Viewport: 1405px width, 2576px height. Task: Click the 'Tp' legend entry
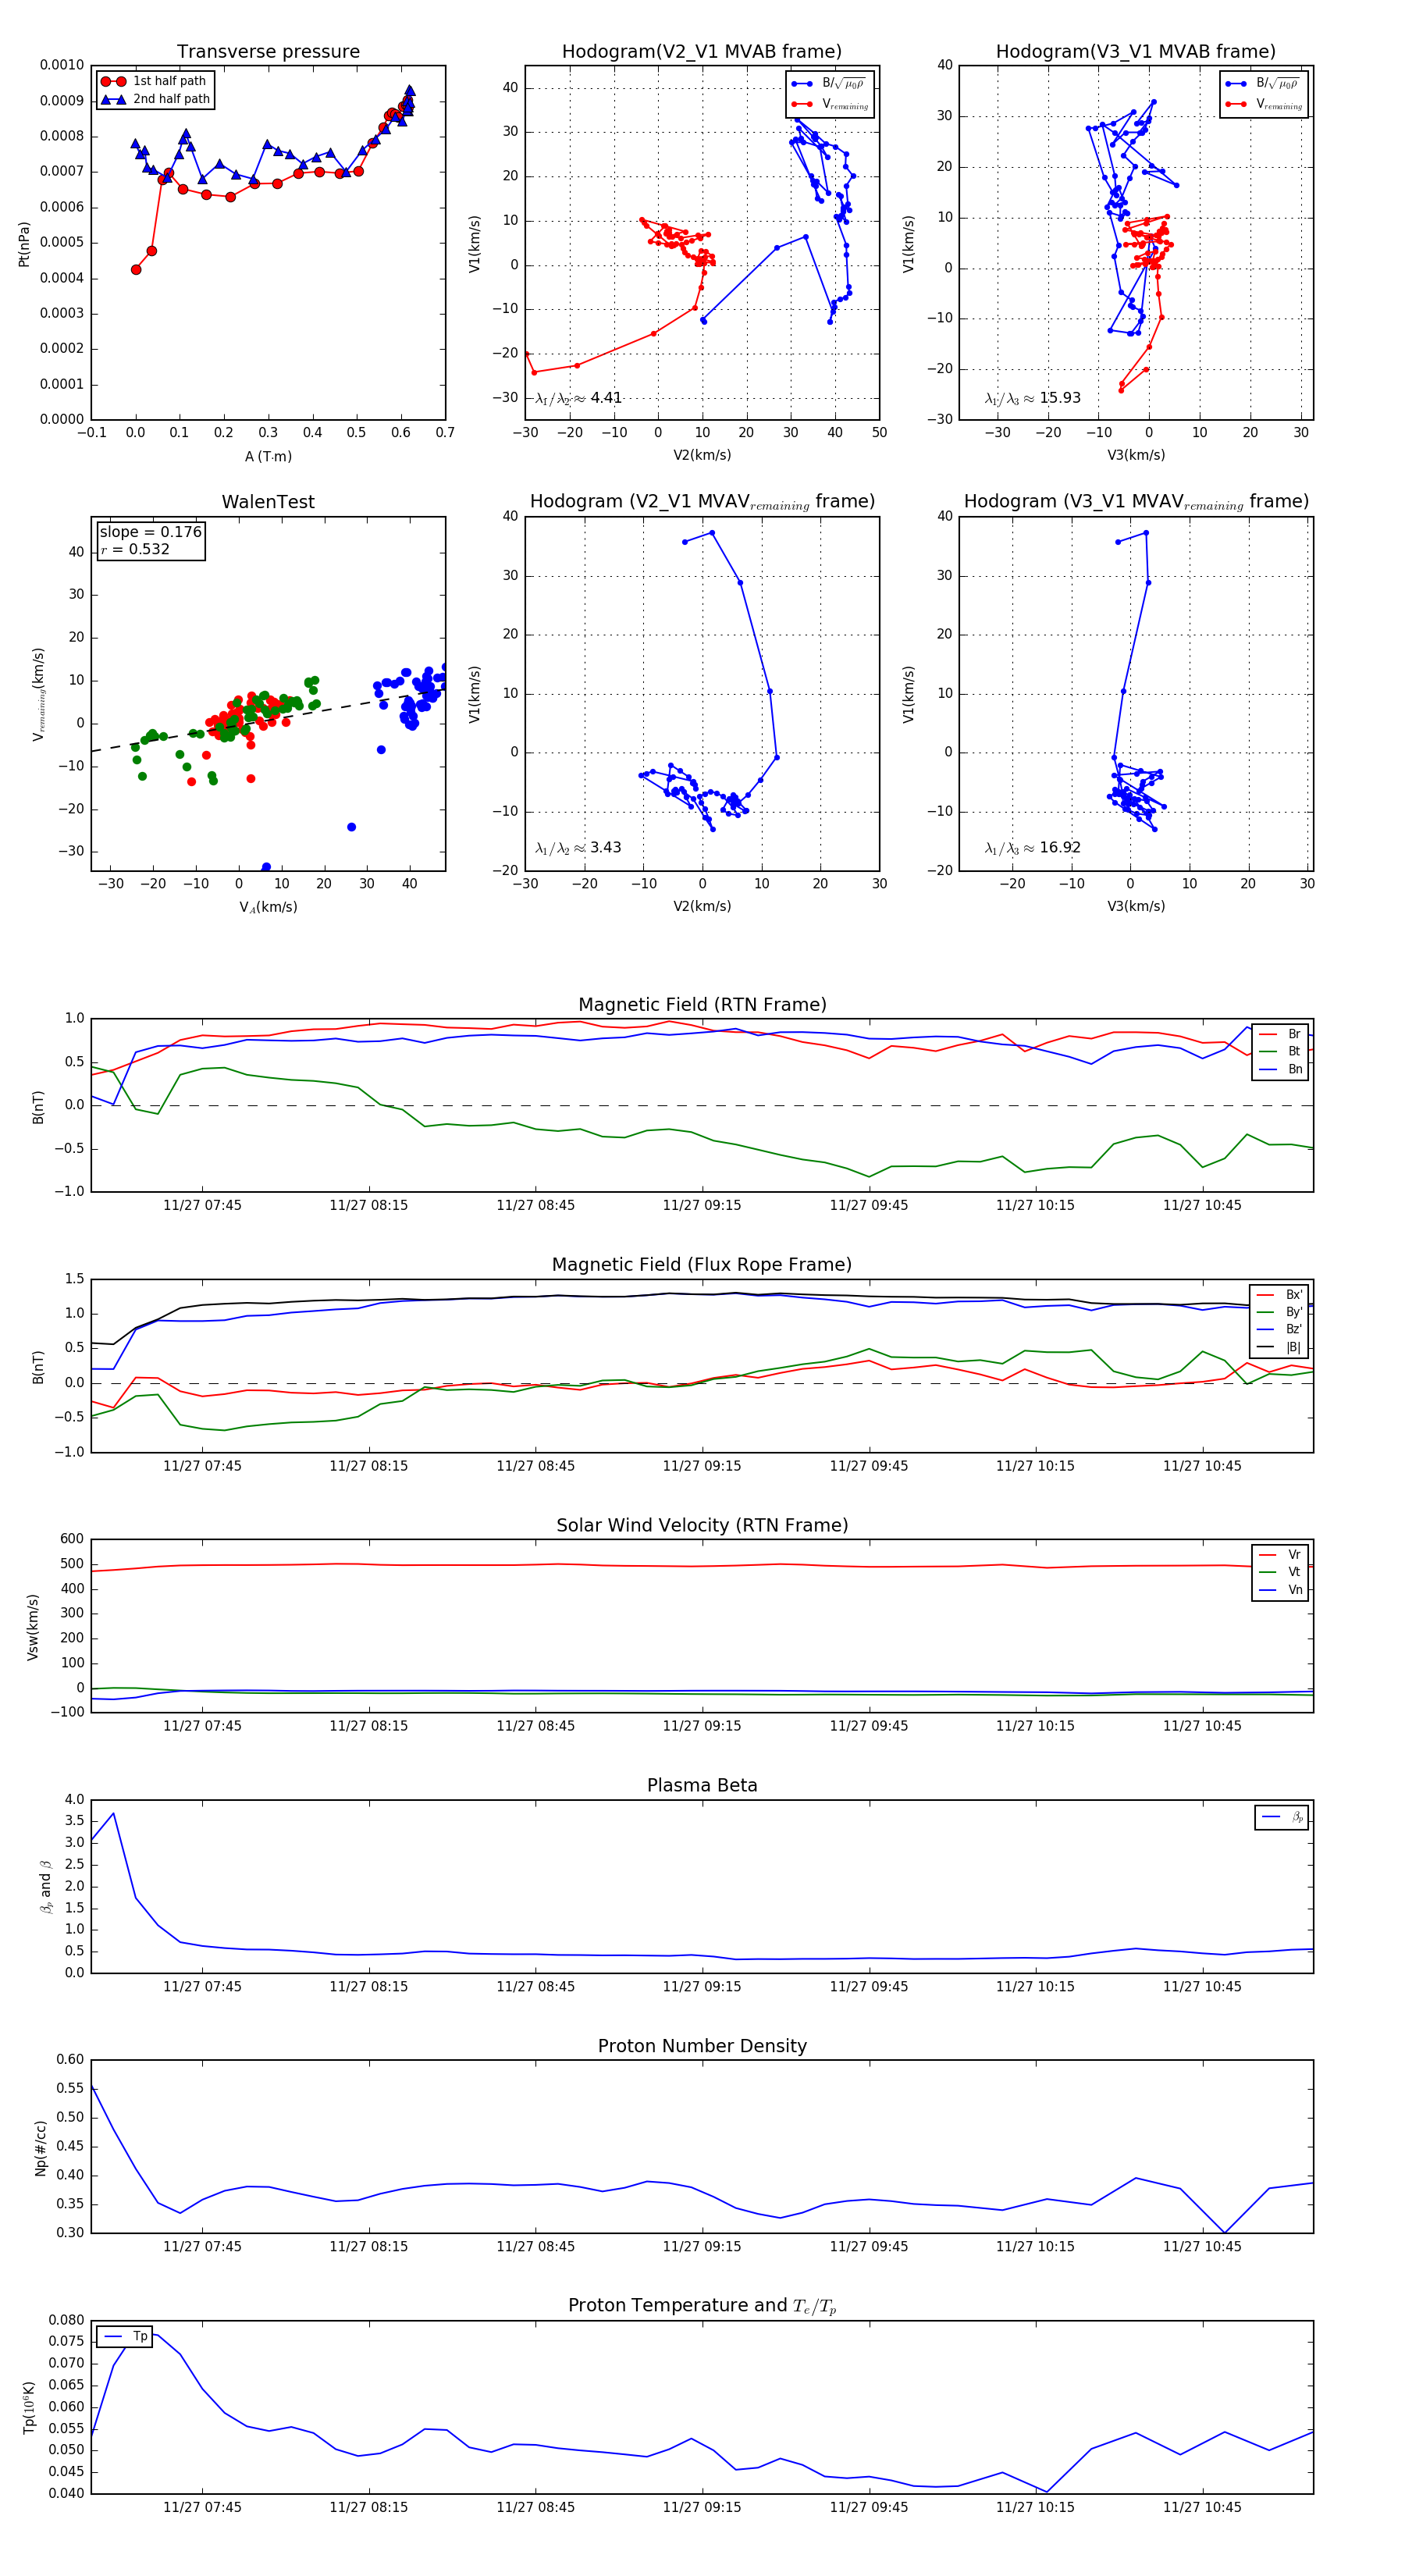(x=125, y=2336)
